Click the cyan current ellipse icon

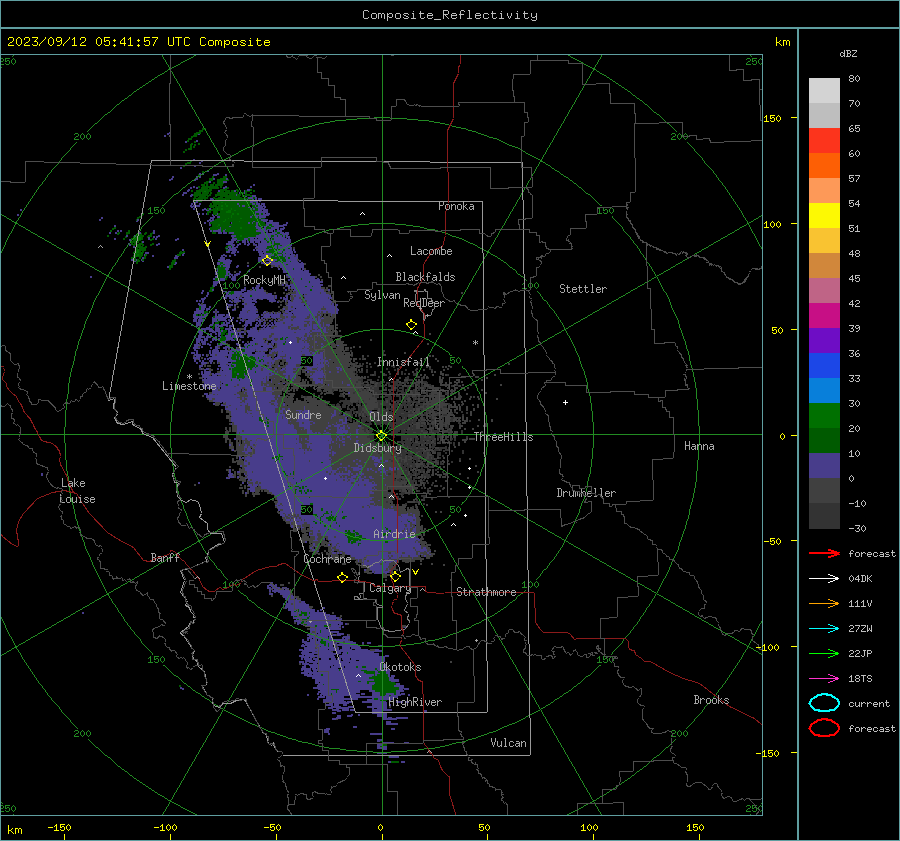pyautogui.click(x=824, y=703)
